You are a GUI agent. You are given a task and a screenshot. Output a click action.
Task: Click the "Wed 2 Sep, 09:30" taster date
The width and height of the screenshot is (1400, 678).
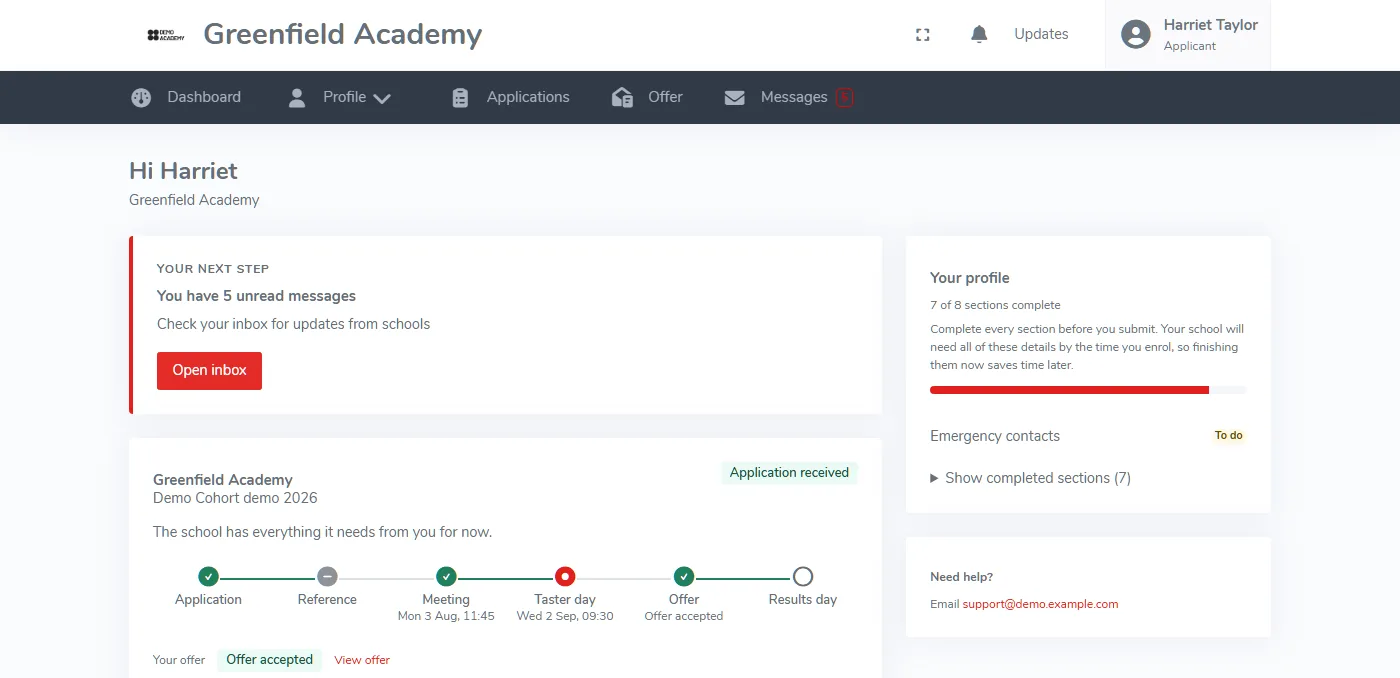(565, 616)
